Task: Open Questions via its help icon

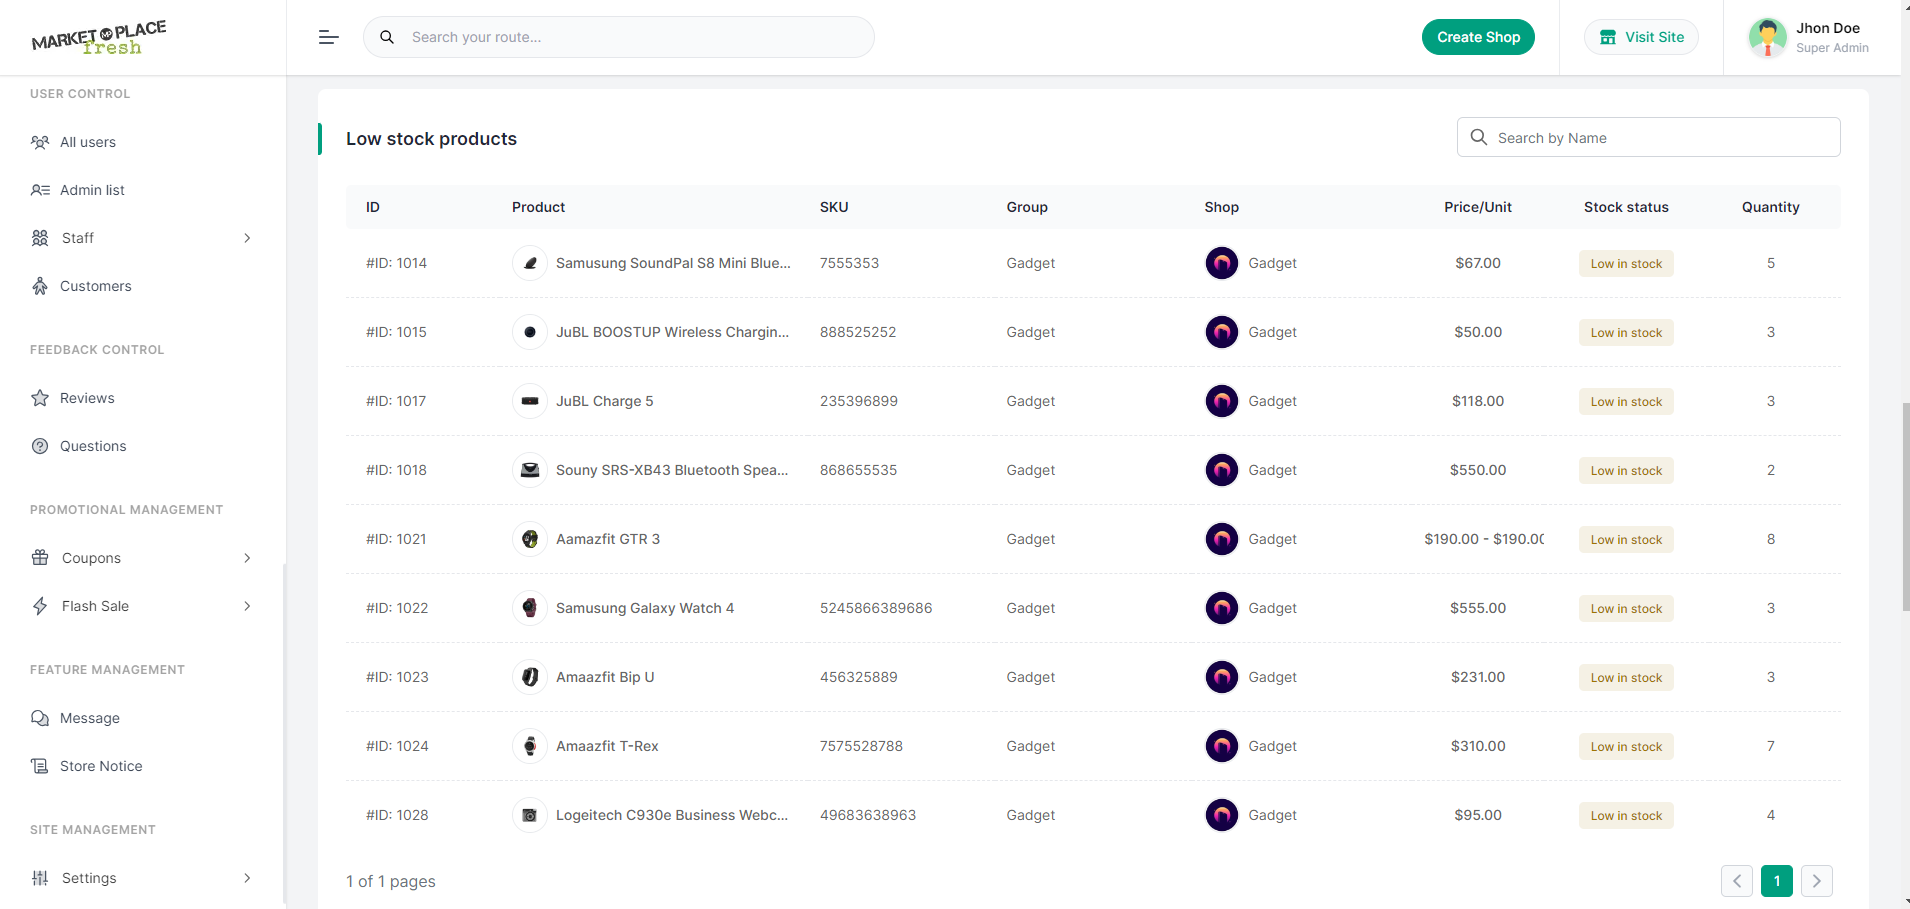Action: 40,446
